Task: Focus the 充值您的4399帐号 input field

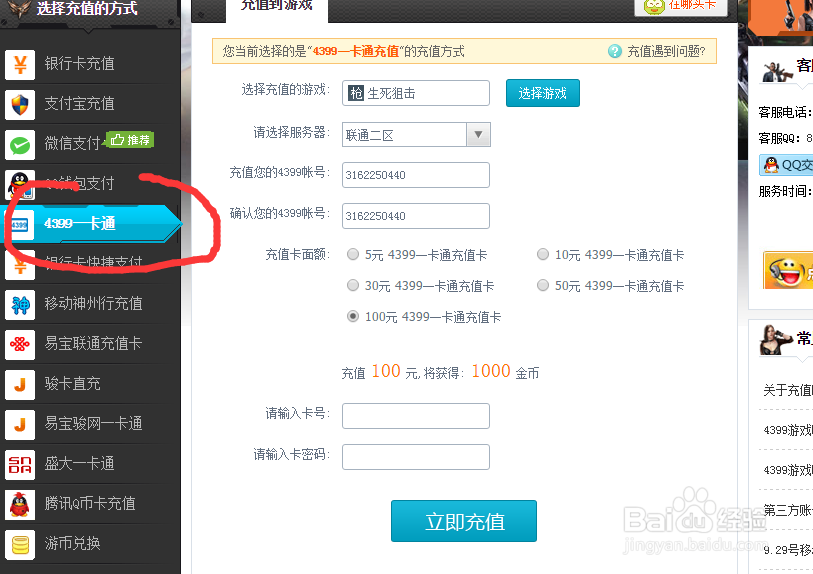Action: coord(416,175)
